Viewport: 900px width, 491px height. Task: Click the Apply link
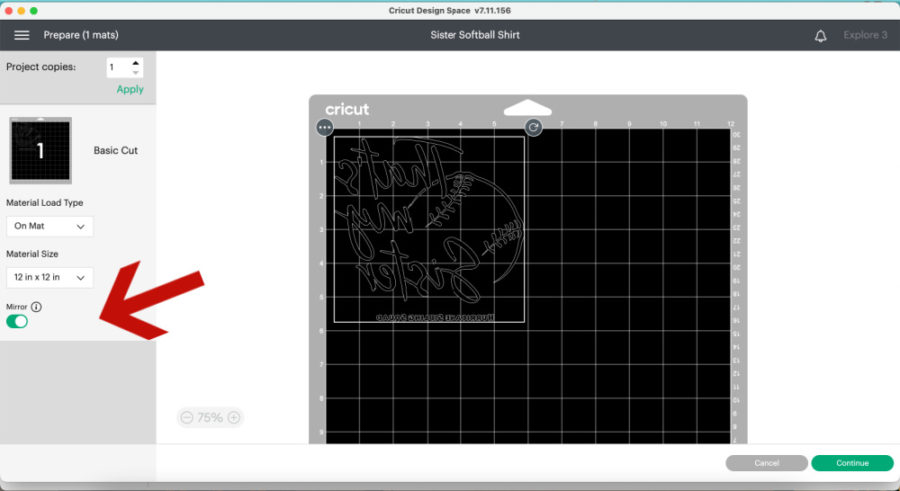(x=130, y=89)
